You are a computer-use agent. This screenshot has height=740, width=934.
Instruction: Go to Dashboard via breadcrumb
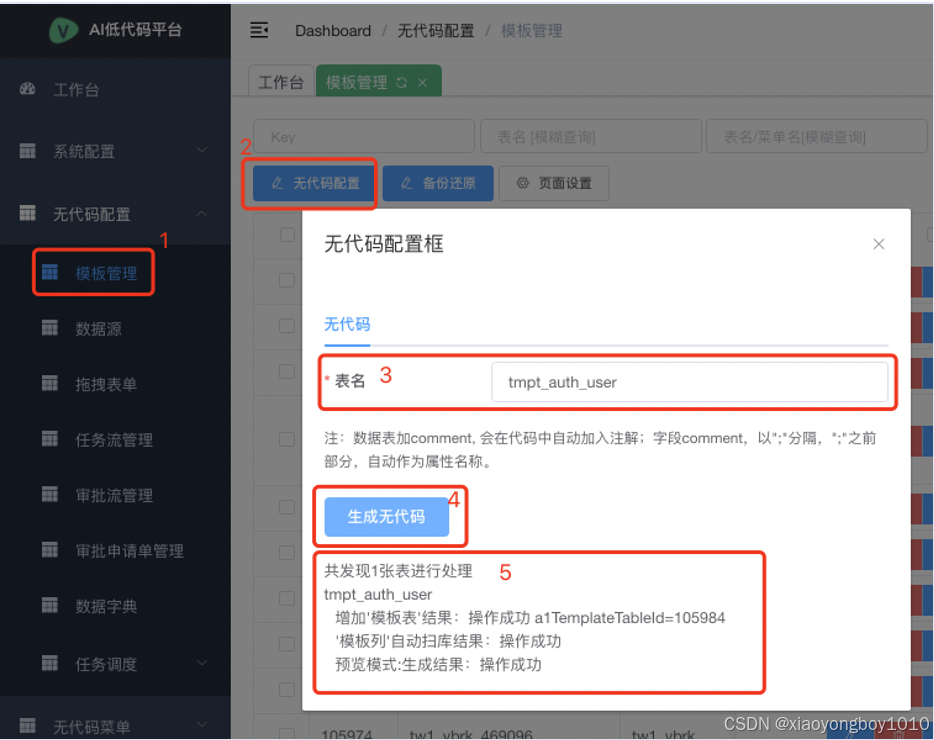click(333, 30)
